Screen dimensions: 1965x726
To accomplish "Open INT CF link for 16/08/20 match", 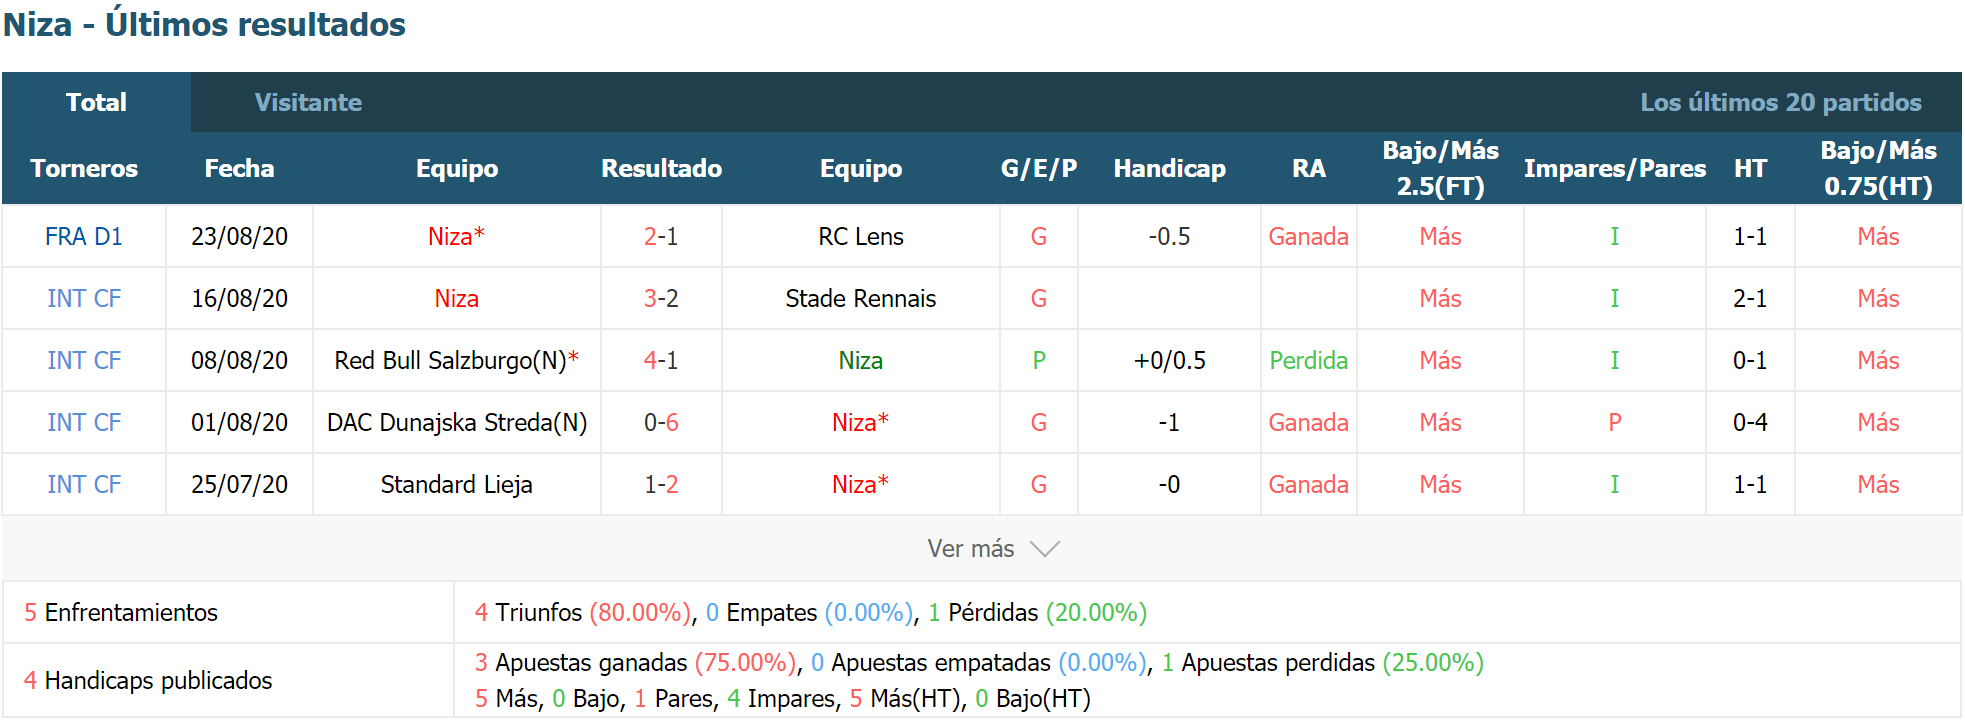I will click(x=84, y=299).
